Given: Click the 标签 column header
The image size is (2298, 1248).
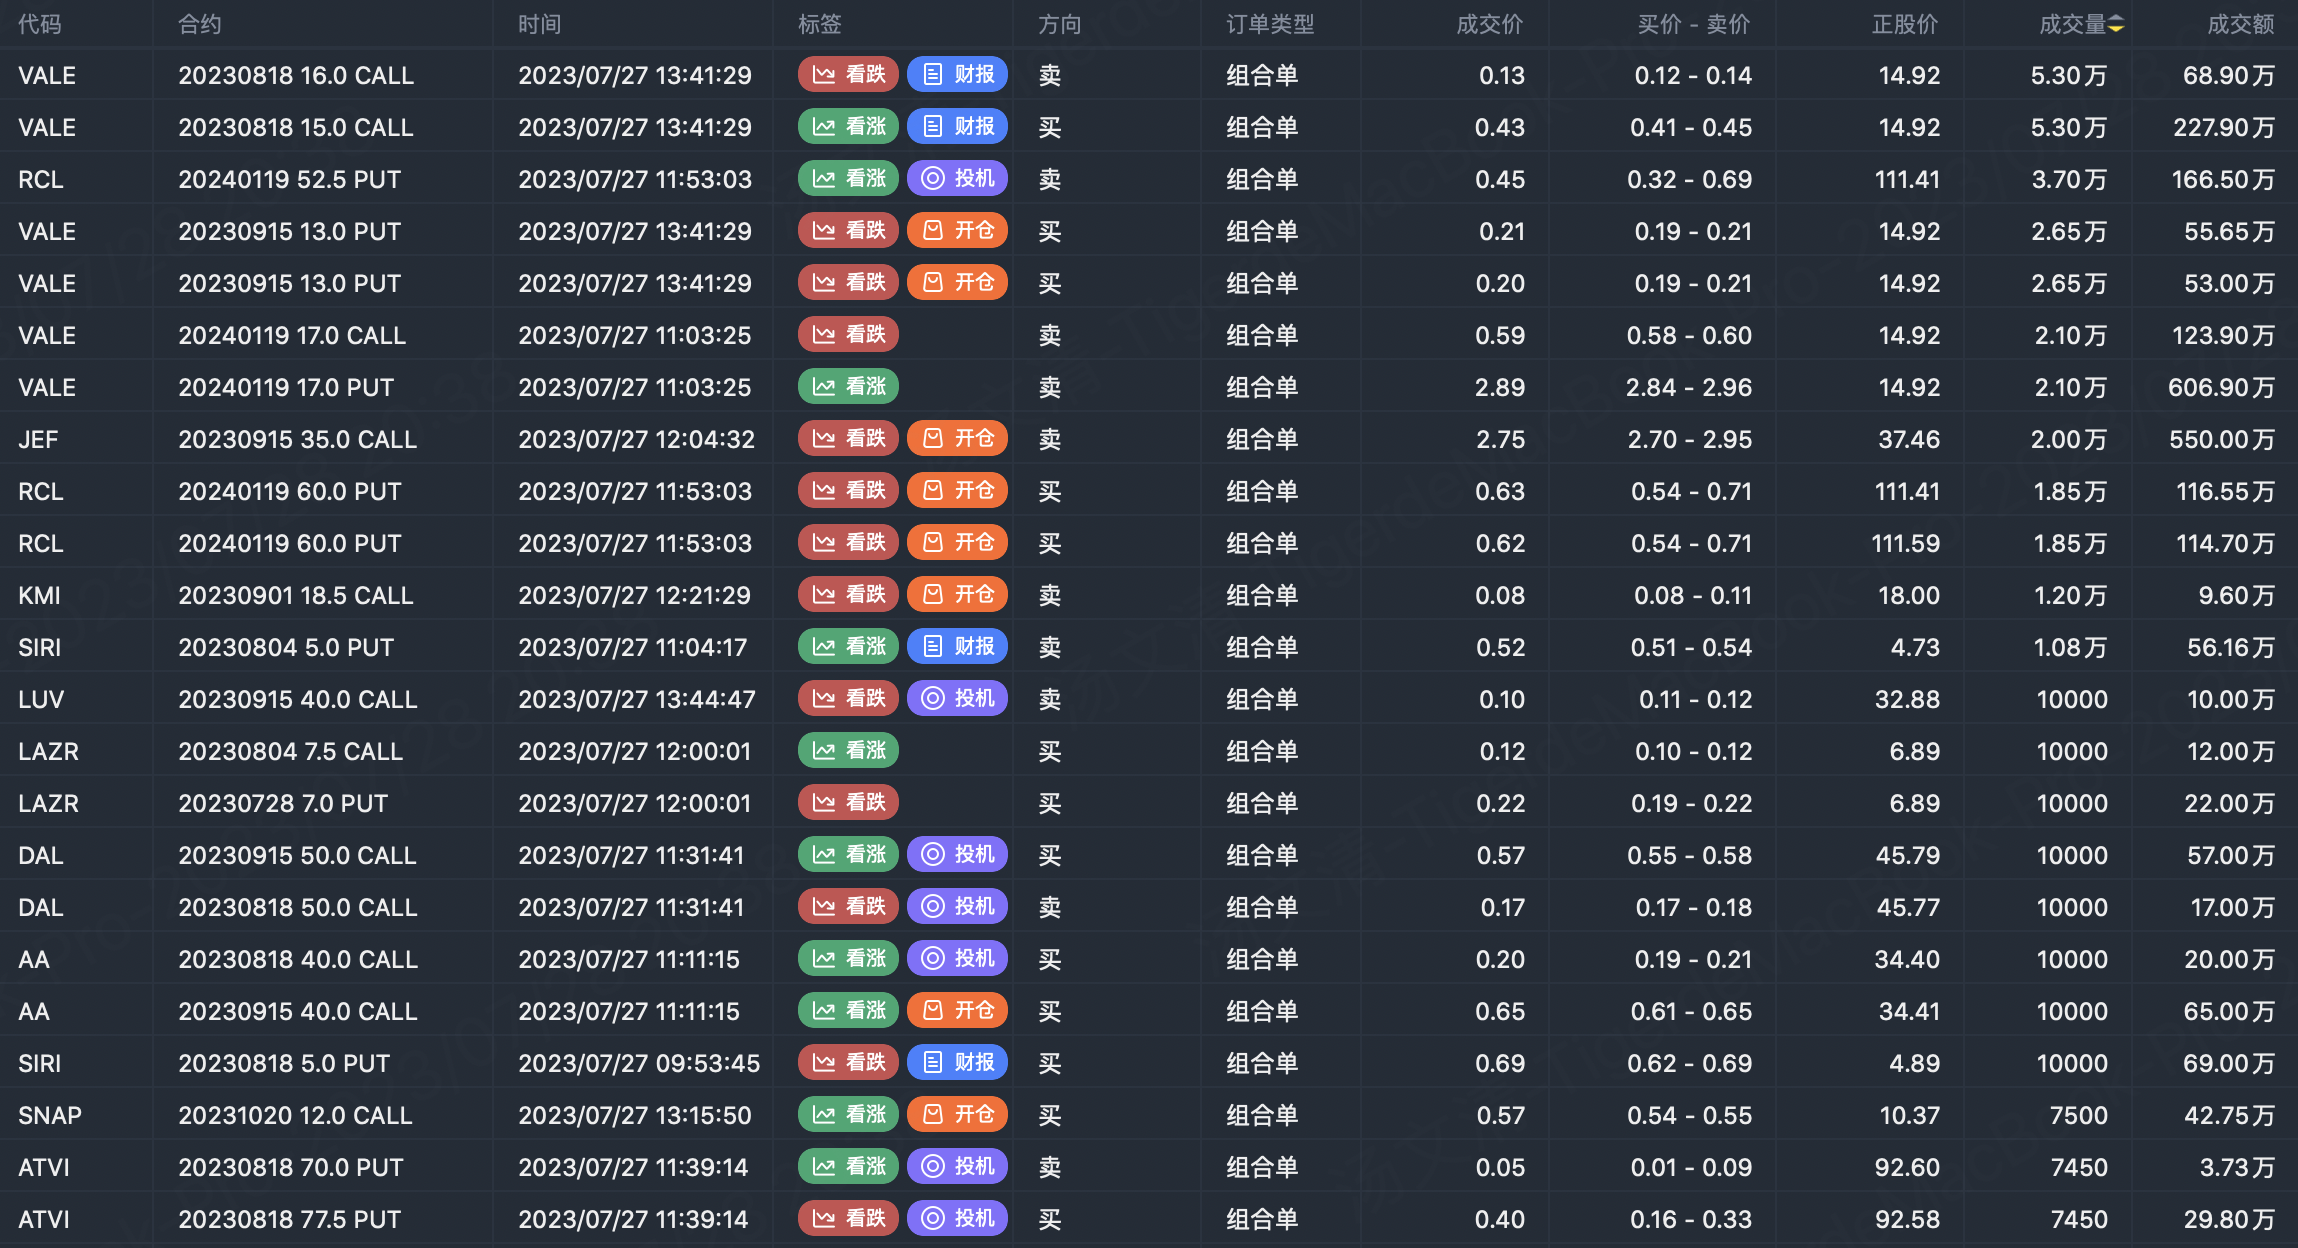Looking at the screenshot, I should [x=820, y=24].
